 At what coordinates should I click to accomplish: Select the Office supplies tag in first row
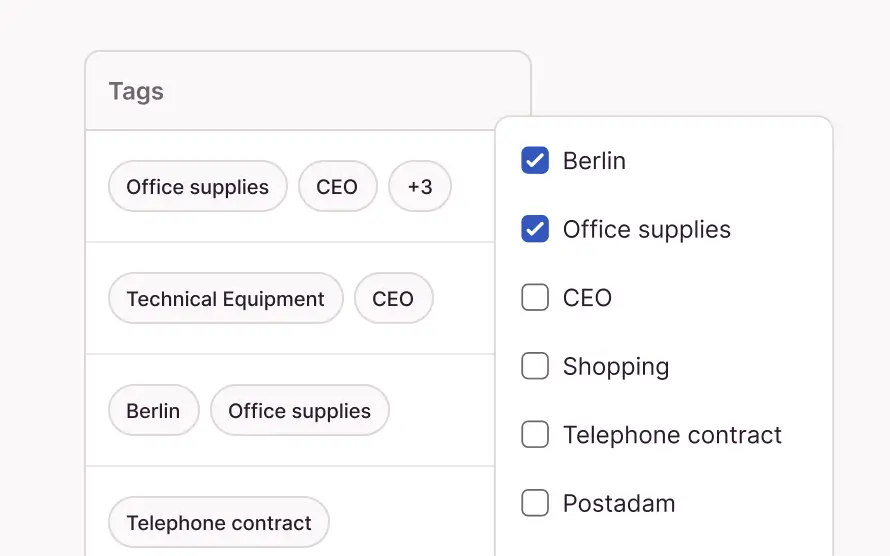(197, 187)
